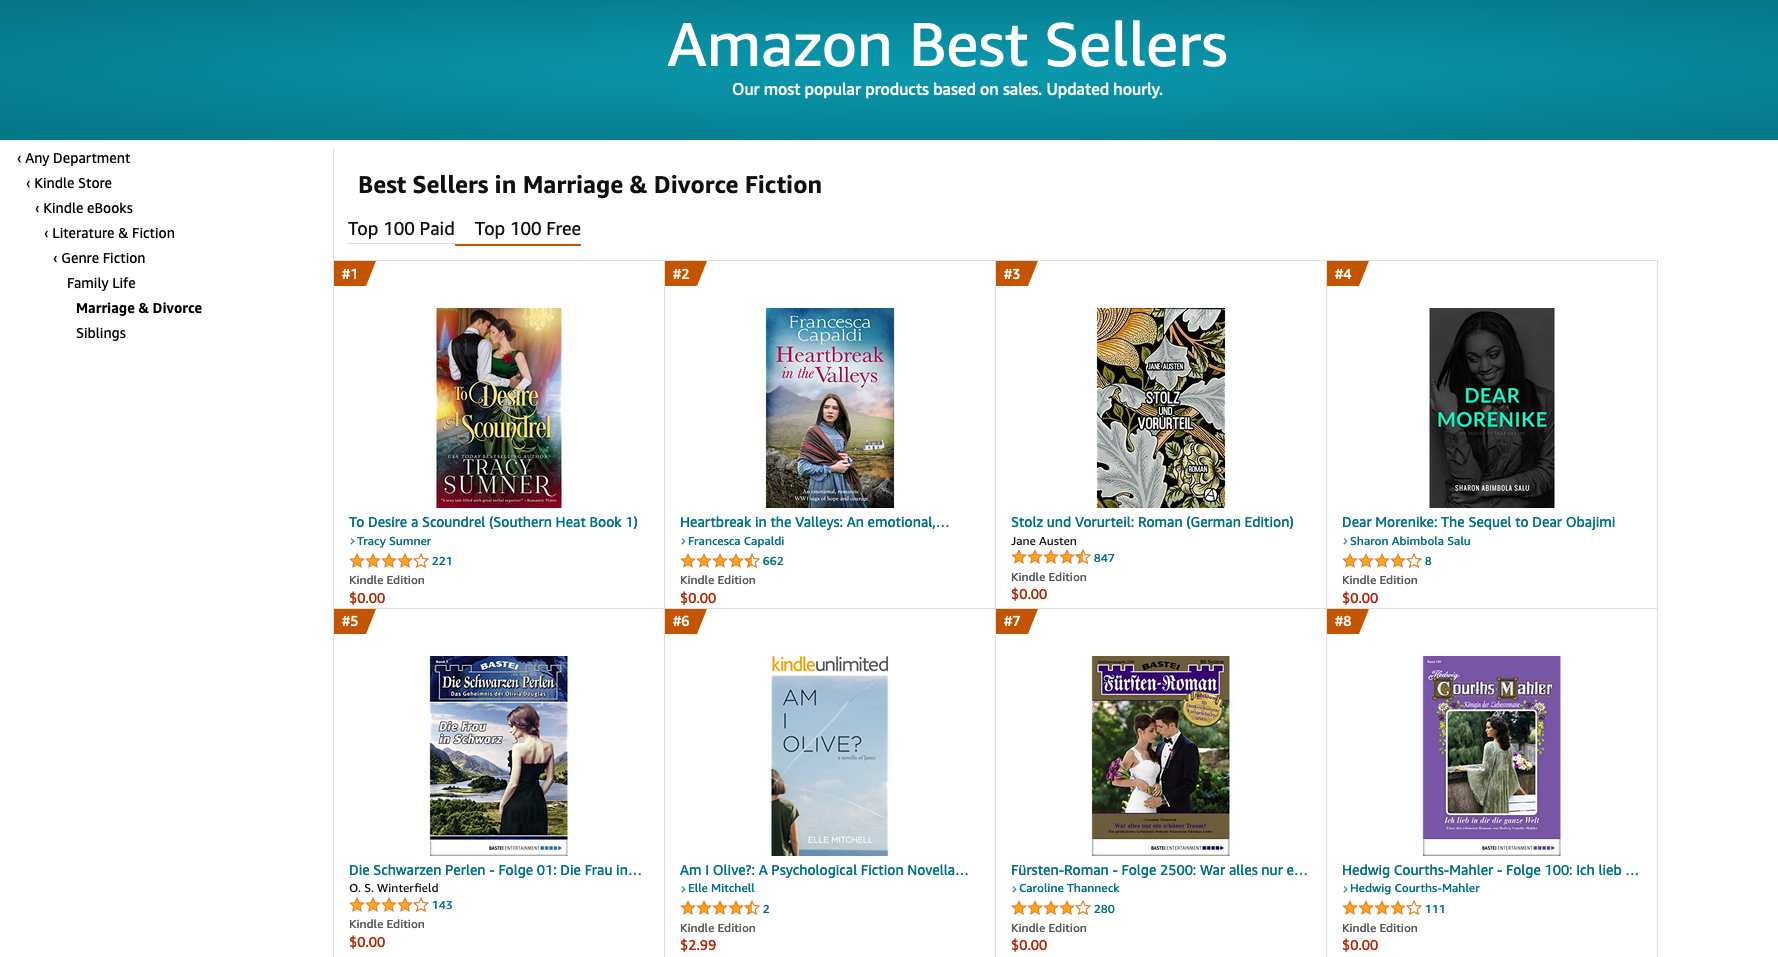This screenshot has width=1778, height=957.
Task: Click the Fürsten-Roman cover image
Action: pyautogui.click(x=1160, y=755)
